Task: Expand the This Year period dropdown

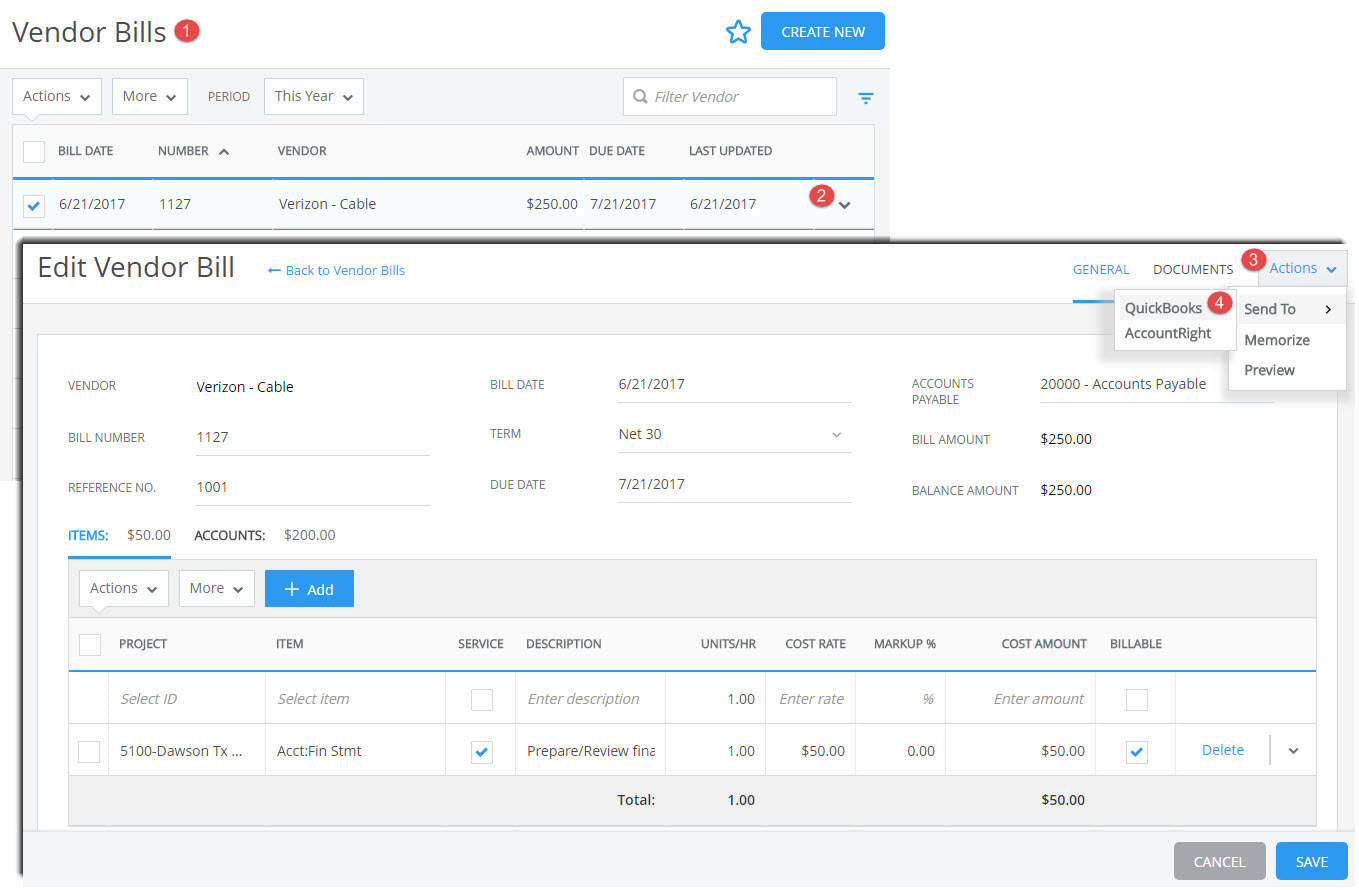Action: tap(313, 96)
